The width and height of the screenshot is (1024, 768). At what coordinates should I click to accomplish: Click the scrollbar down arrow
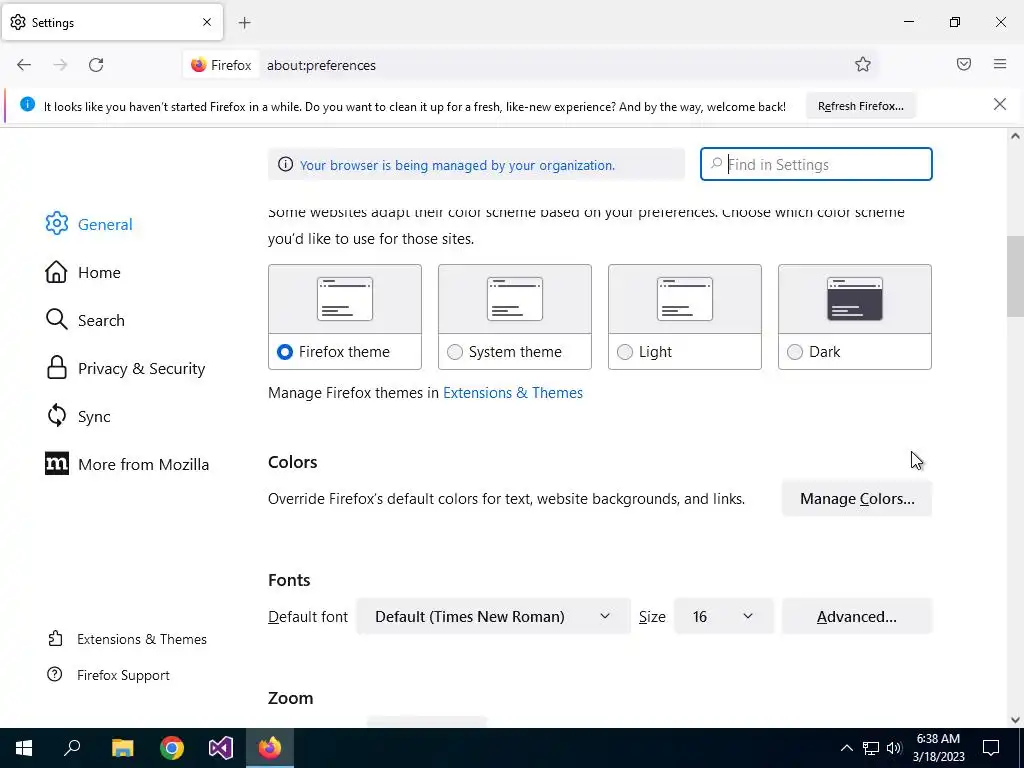(1015, 720)
